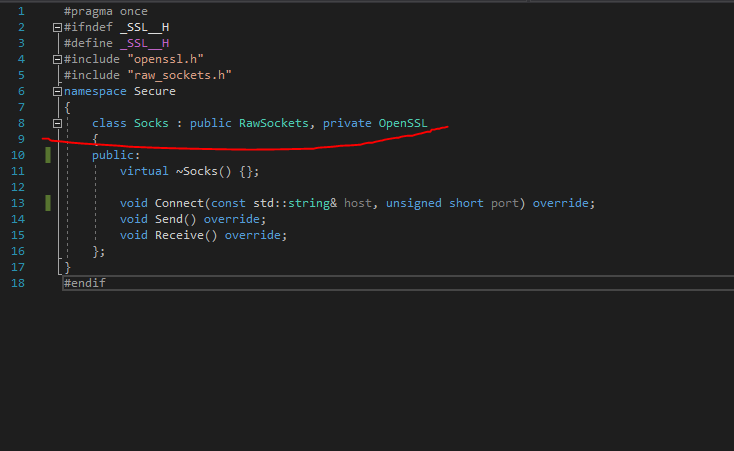Collapse the namespace Secure block
The width and height of the screenshot is (734, 451).
(57, 91)
